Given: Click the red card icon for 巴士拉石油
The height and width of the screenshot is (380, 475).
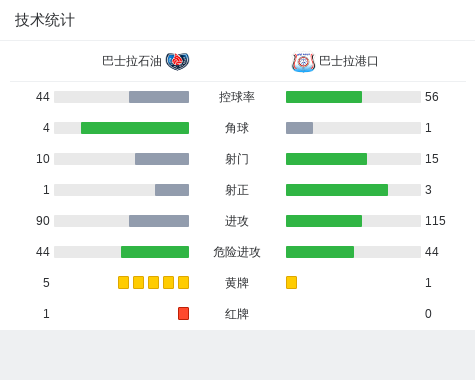Looking at the screenshot, I should (183, 313).
